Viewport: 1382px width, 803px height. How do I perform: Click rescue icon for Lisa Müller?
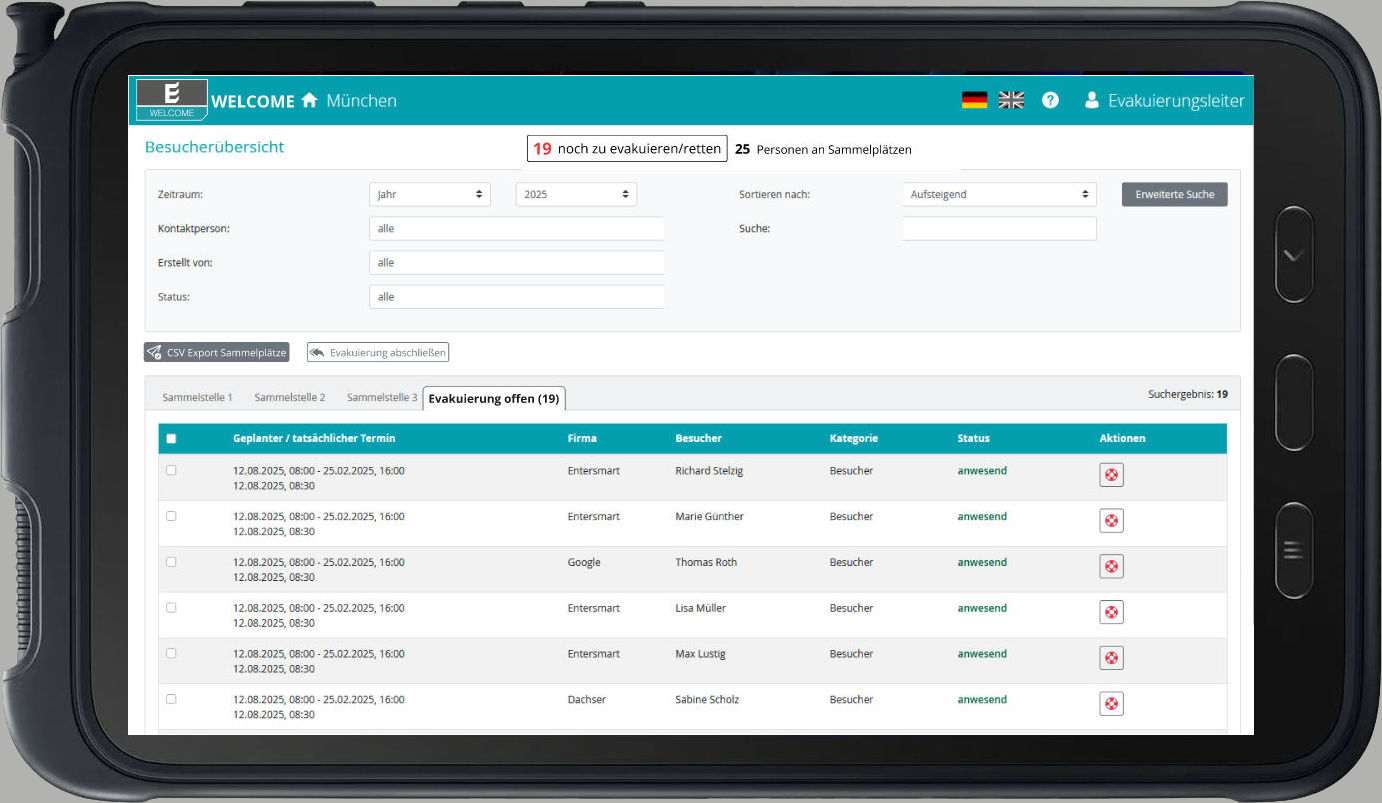(1111, 612)
